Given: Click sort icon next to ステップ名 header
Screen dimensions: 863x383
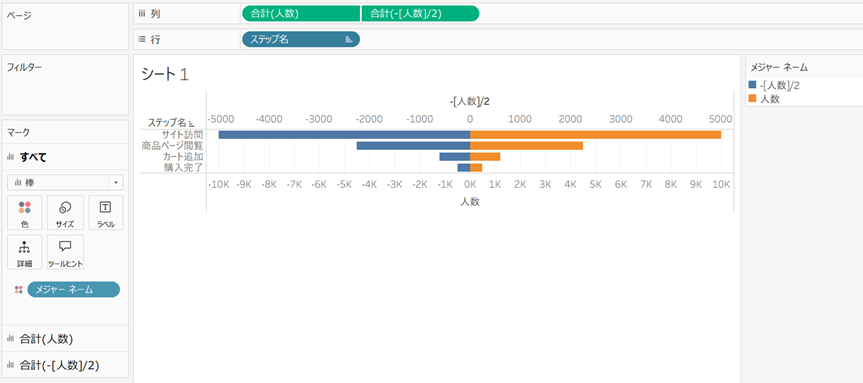Looking at the screenshot, I should [192, 123].
